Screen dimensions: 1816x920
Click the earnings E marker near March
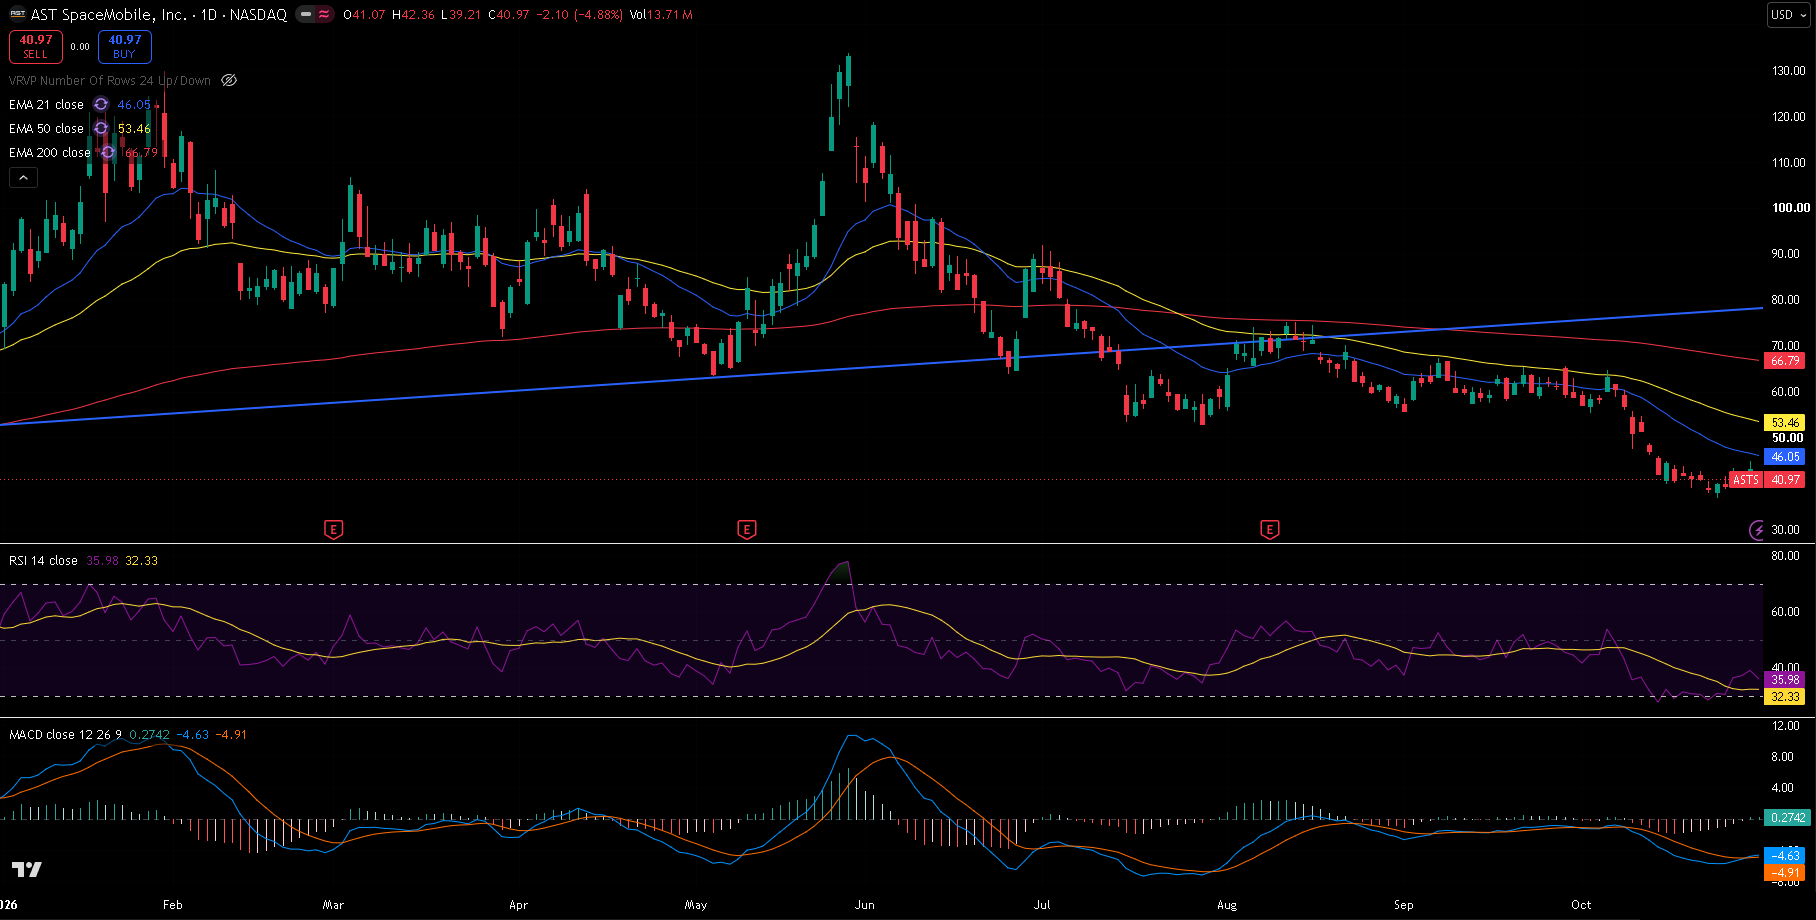334,529
